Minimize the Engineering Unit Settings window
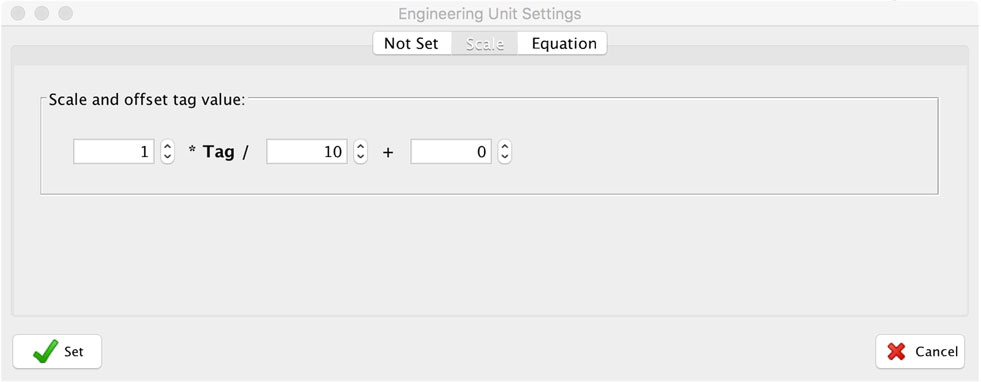Viewport: 981px width, 382px height. 42,13
